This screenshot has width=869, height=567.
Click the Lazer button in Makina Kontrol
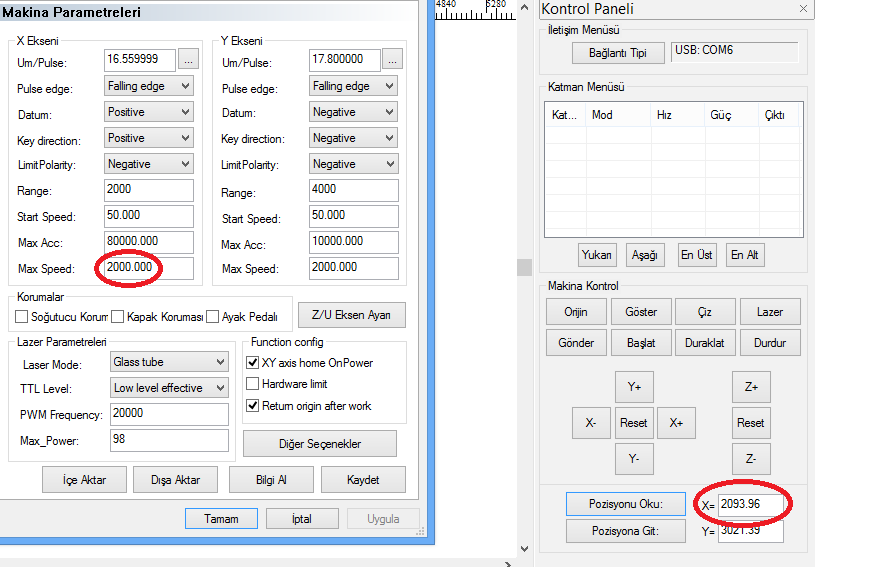tap(770, 312)
